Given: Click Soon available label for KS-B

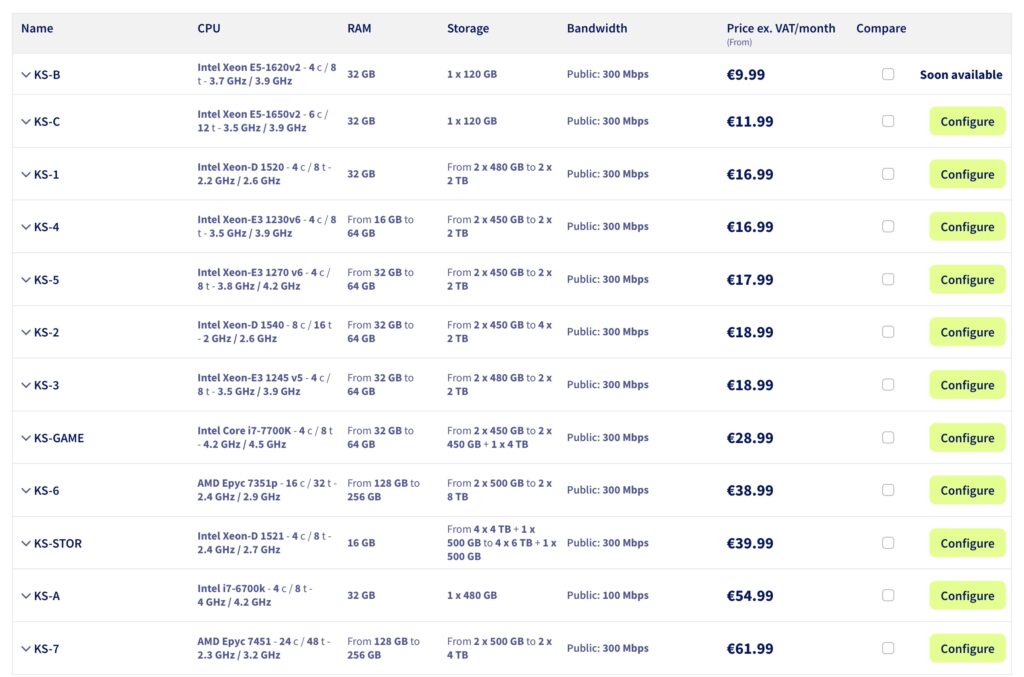Looking at the screenshot, I should [961, 74].
